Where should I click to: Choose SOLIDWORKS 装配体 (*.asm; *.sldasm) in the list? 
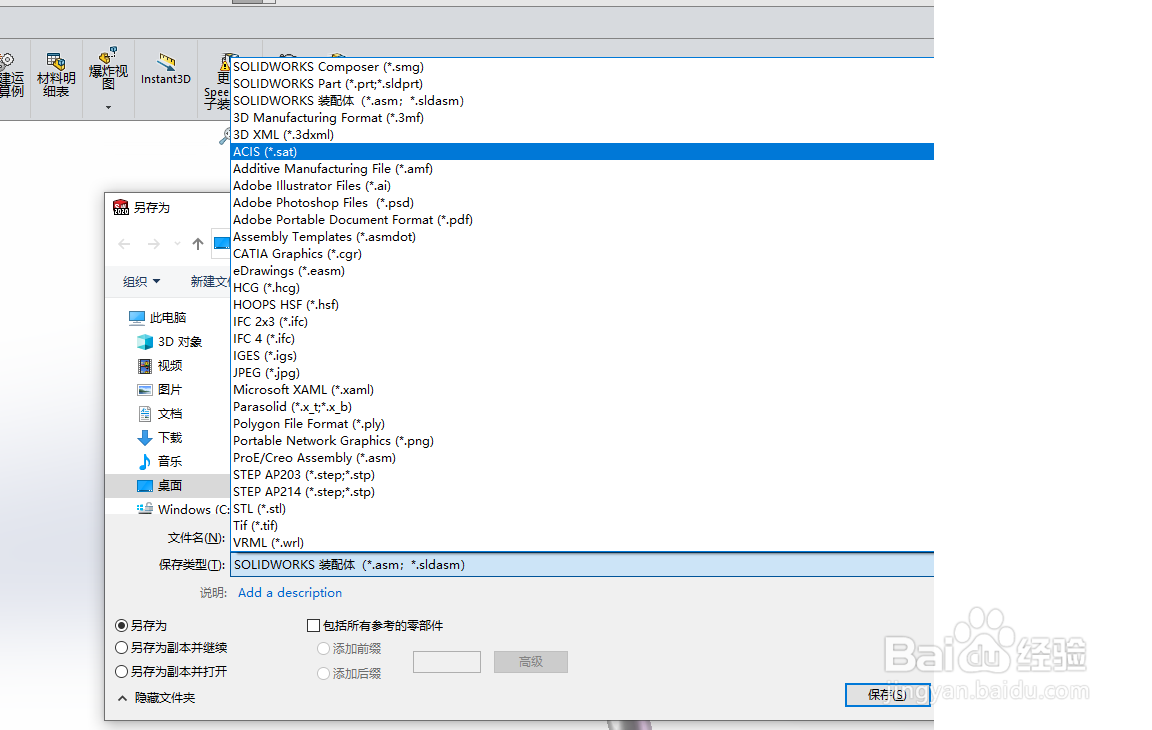[582, 101]
